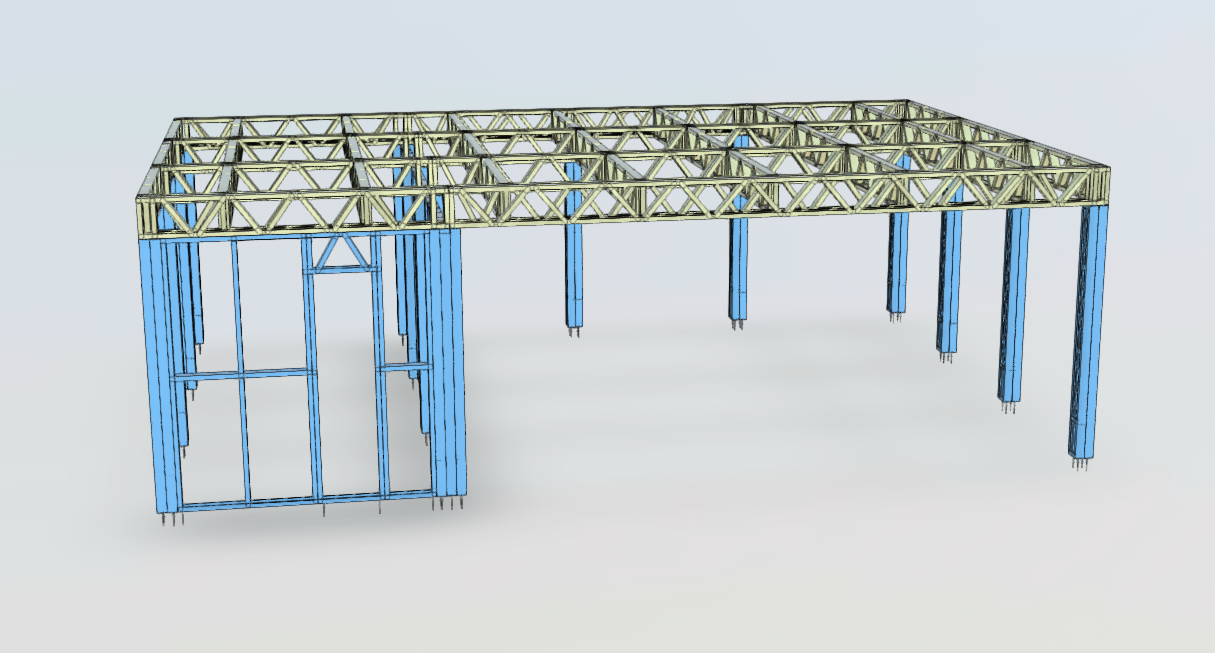
Task: Click anchor bolts under far-right column
Action: [x=1080, y=464]
